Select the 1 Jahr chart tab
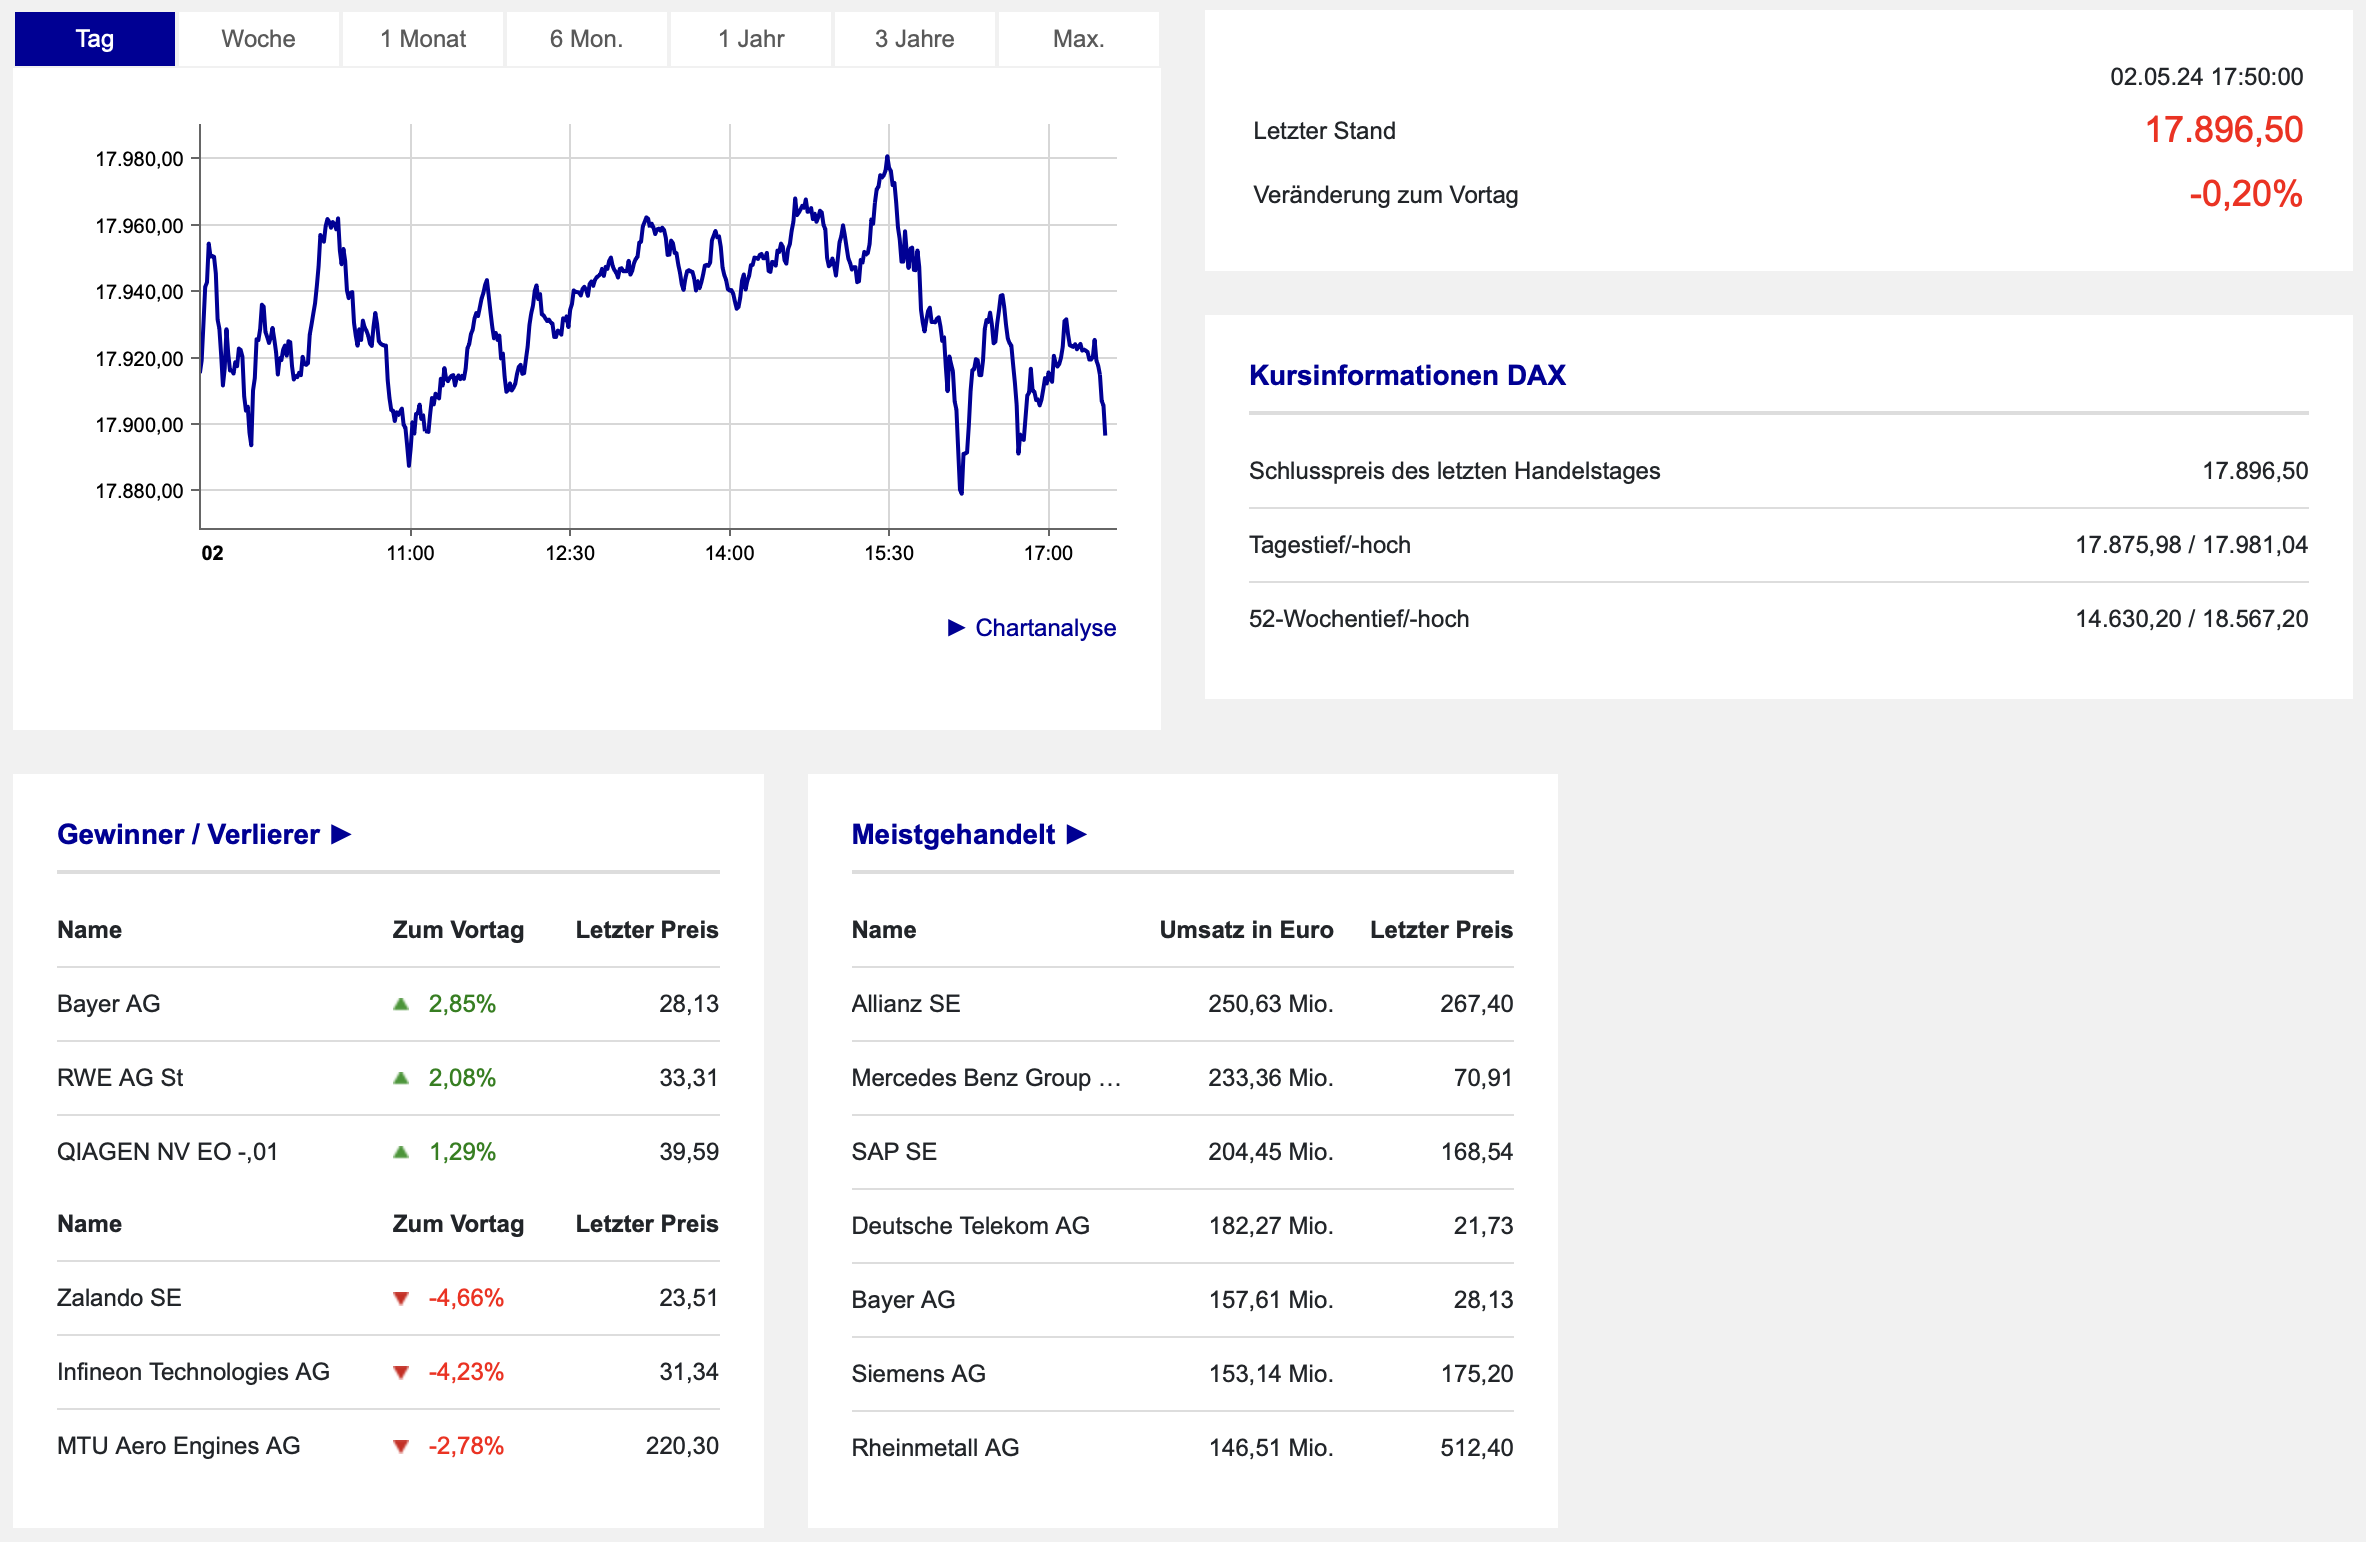The image size is (2366, 1542). pyautogui.click(x=750, y=39)
